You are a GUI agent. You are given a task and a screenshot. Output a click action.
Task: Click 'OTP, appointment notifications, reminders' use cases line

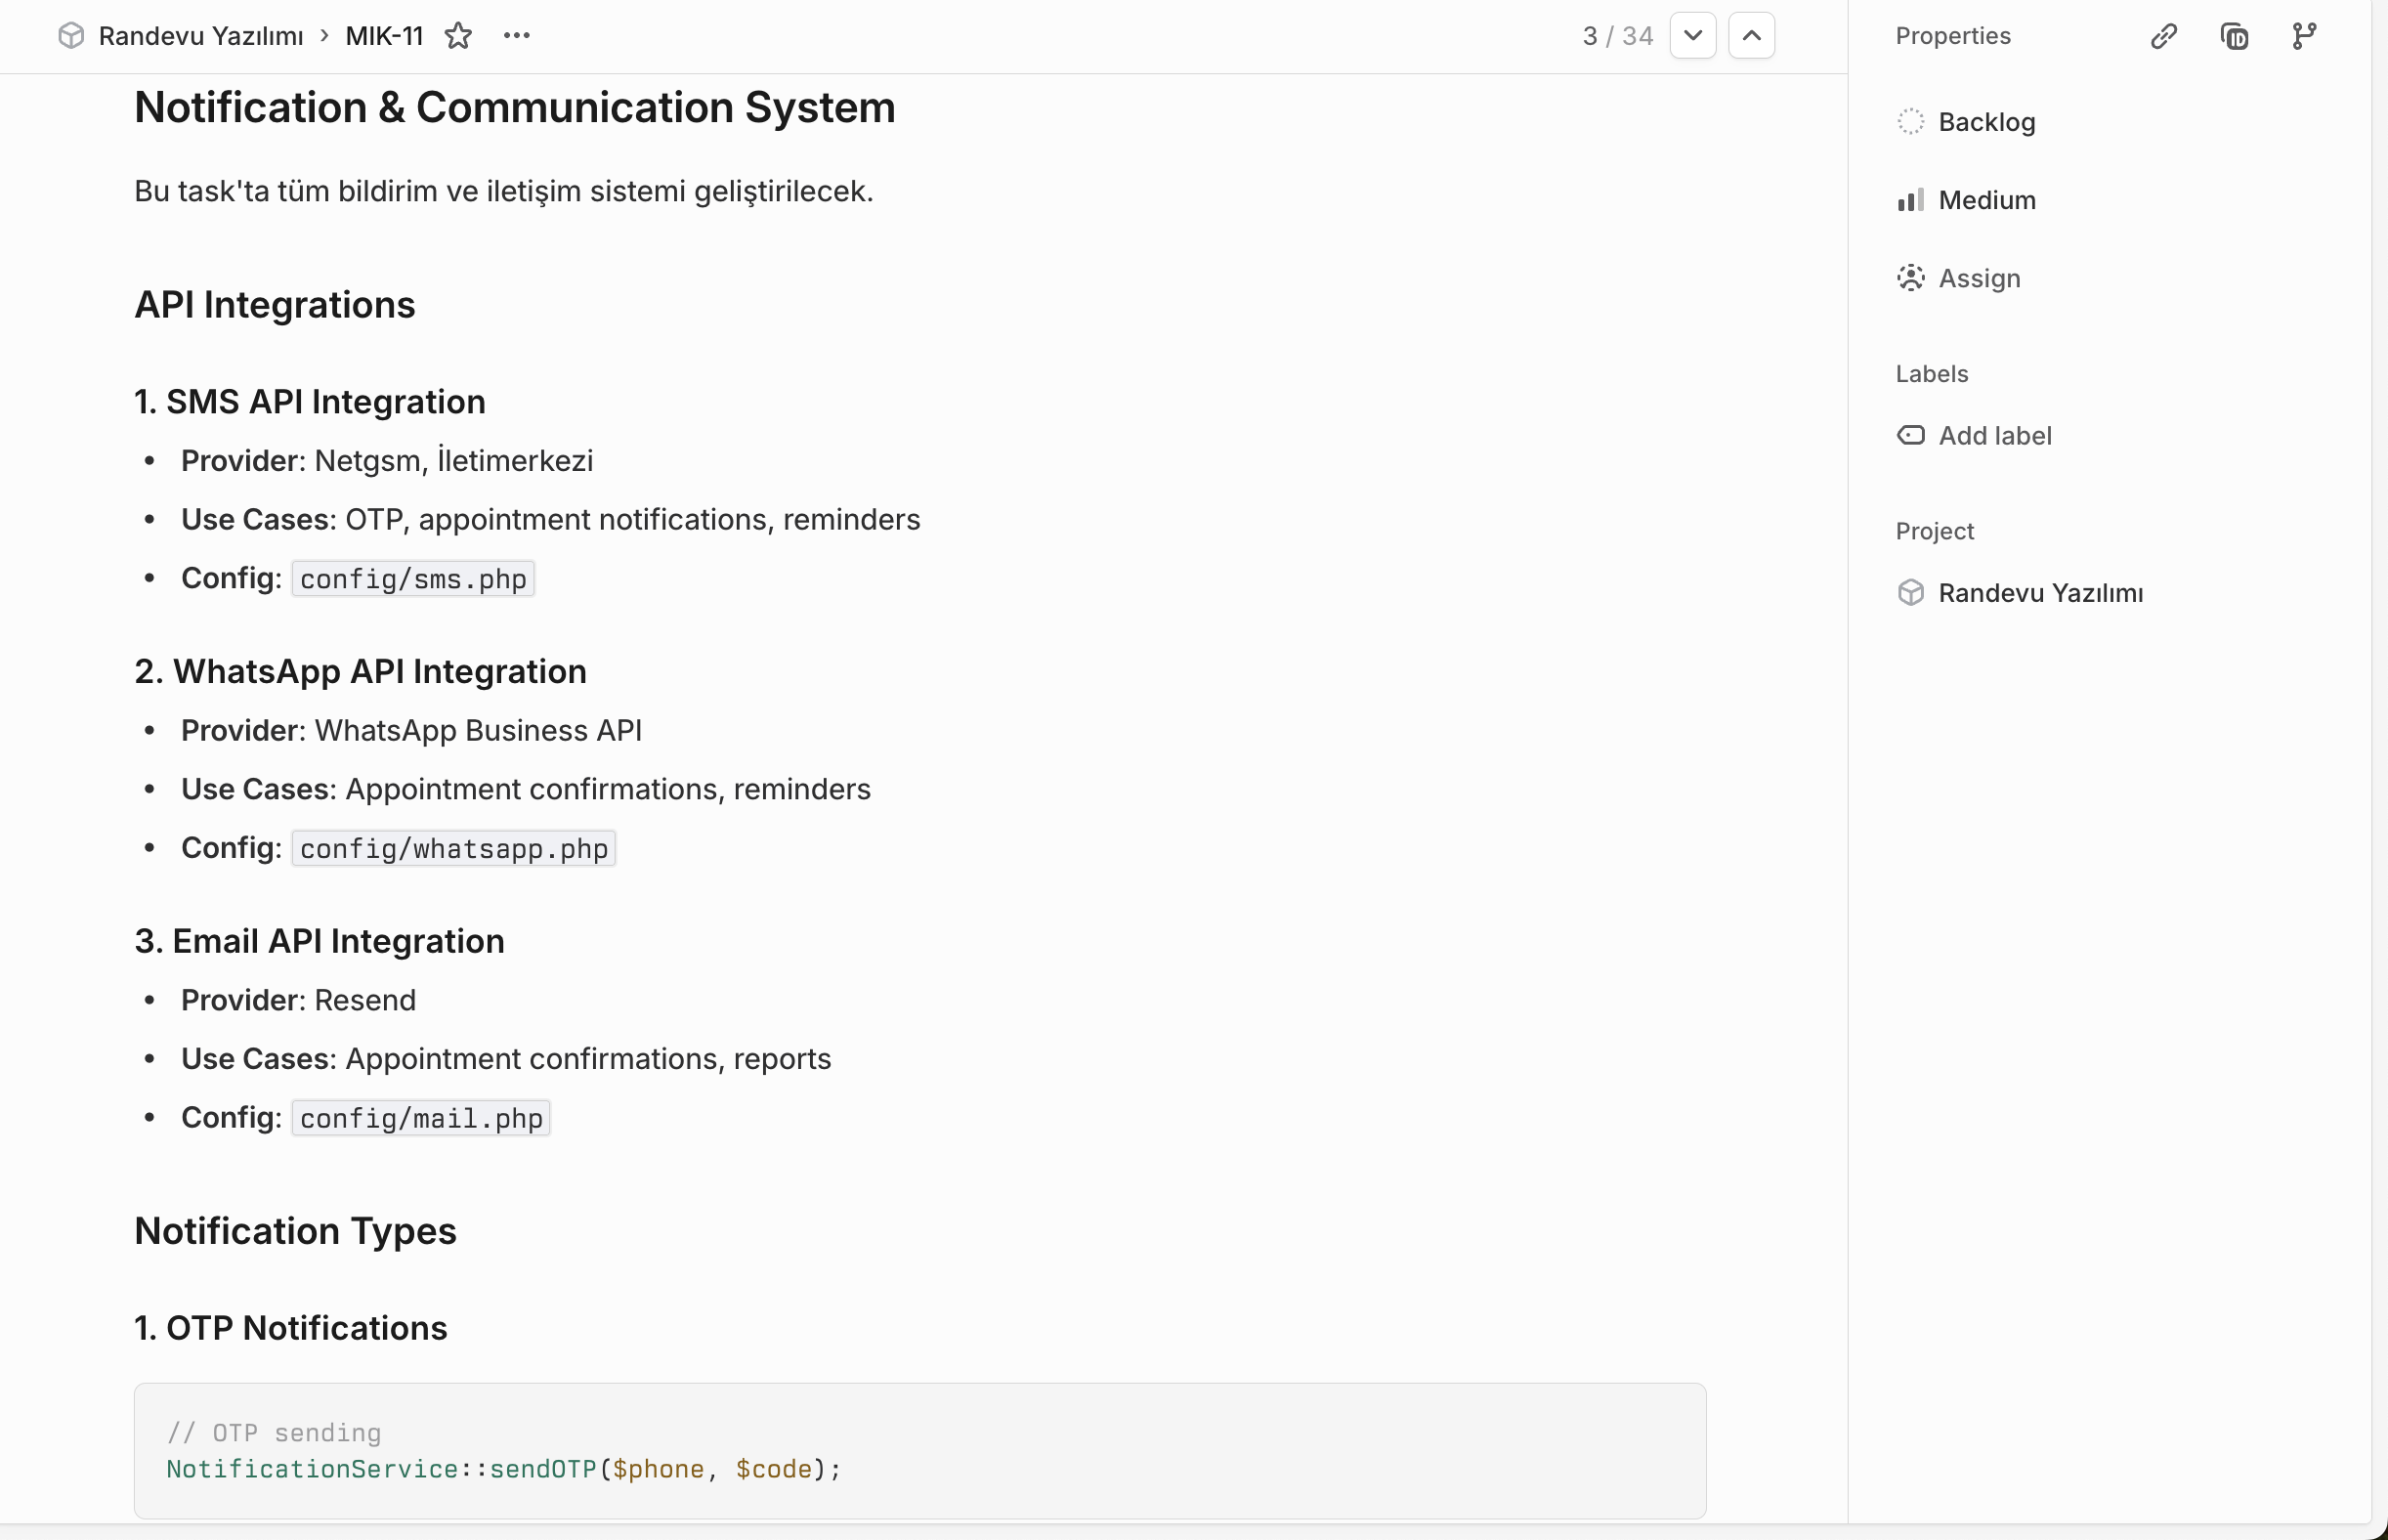pyautogui.click(x=551, y=520)
